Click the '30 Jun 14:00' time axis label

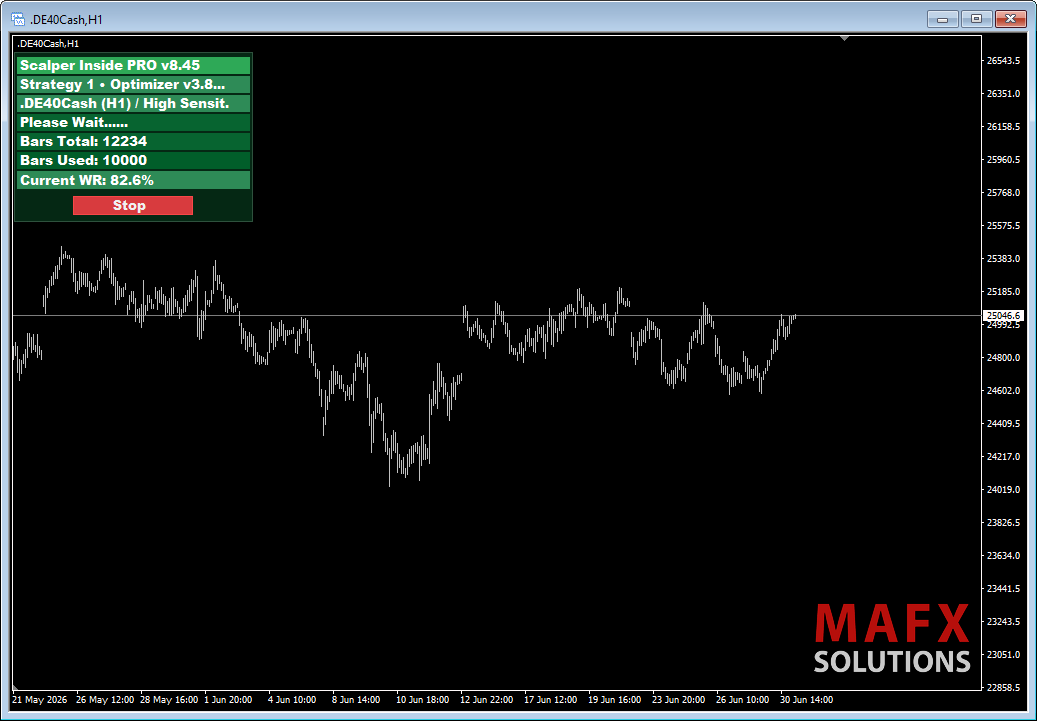coord(806,700)
